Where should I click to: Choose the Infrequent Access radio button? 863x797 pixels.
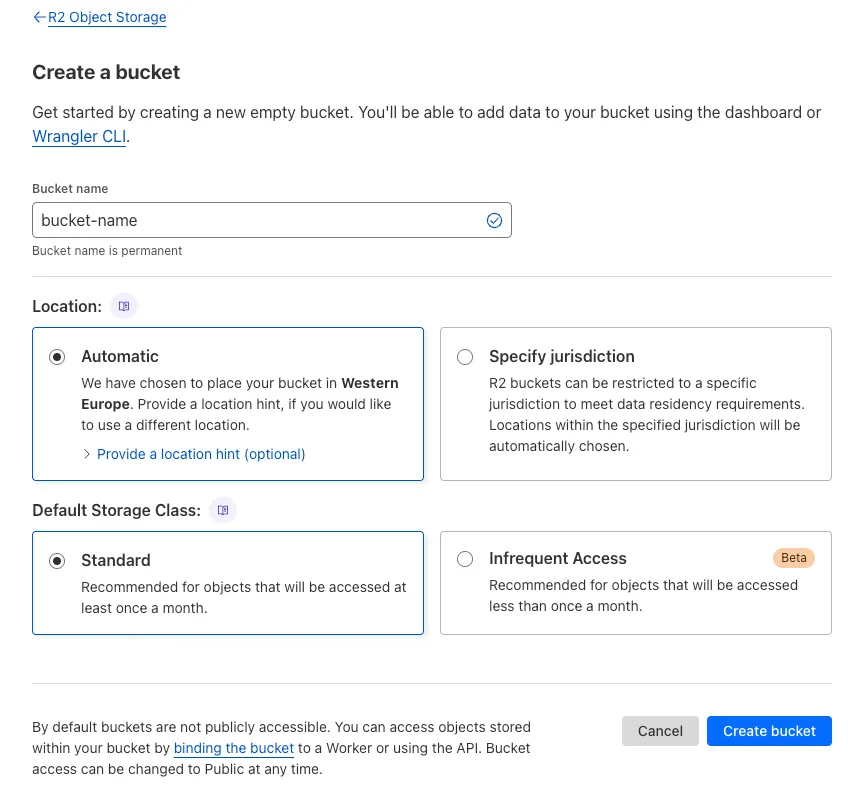pyautogui.click(x=465, y=560)
